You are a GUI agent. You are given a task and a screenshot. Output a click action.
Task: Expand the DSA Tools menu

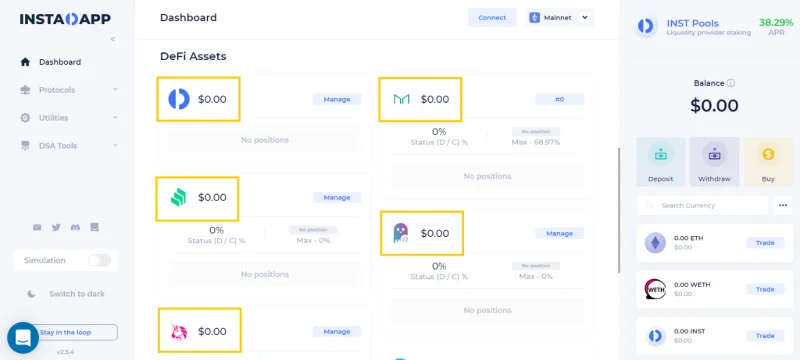(x=115, y=146)
